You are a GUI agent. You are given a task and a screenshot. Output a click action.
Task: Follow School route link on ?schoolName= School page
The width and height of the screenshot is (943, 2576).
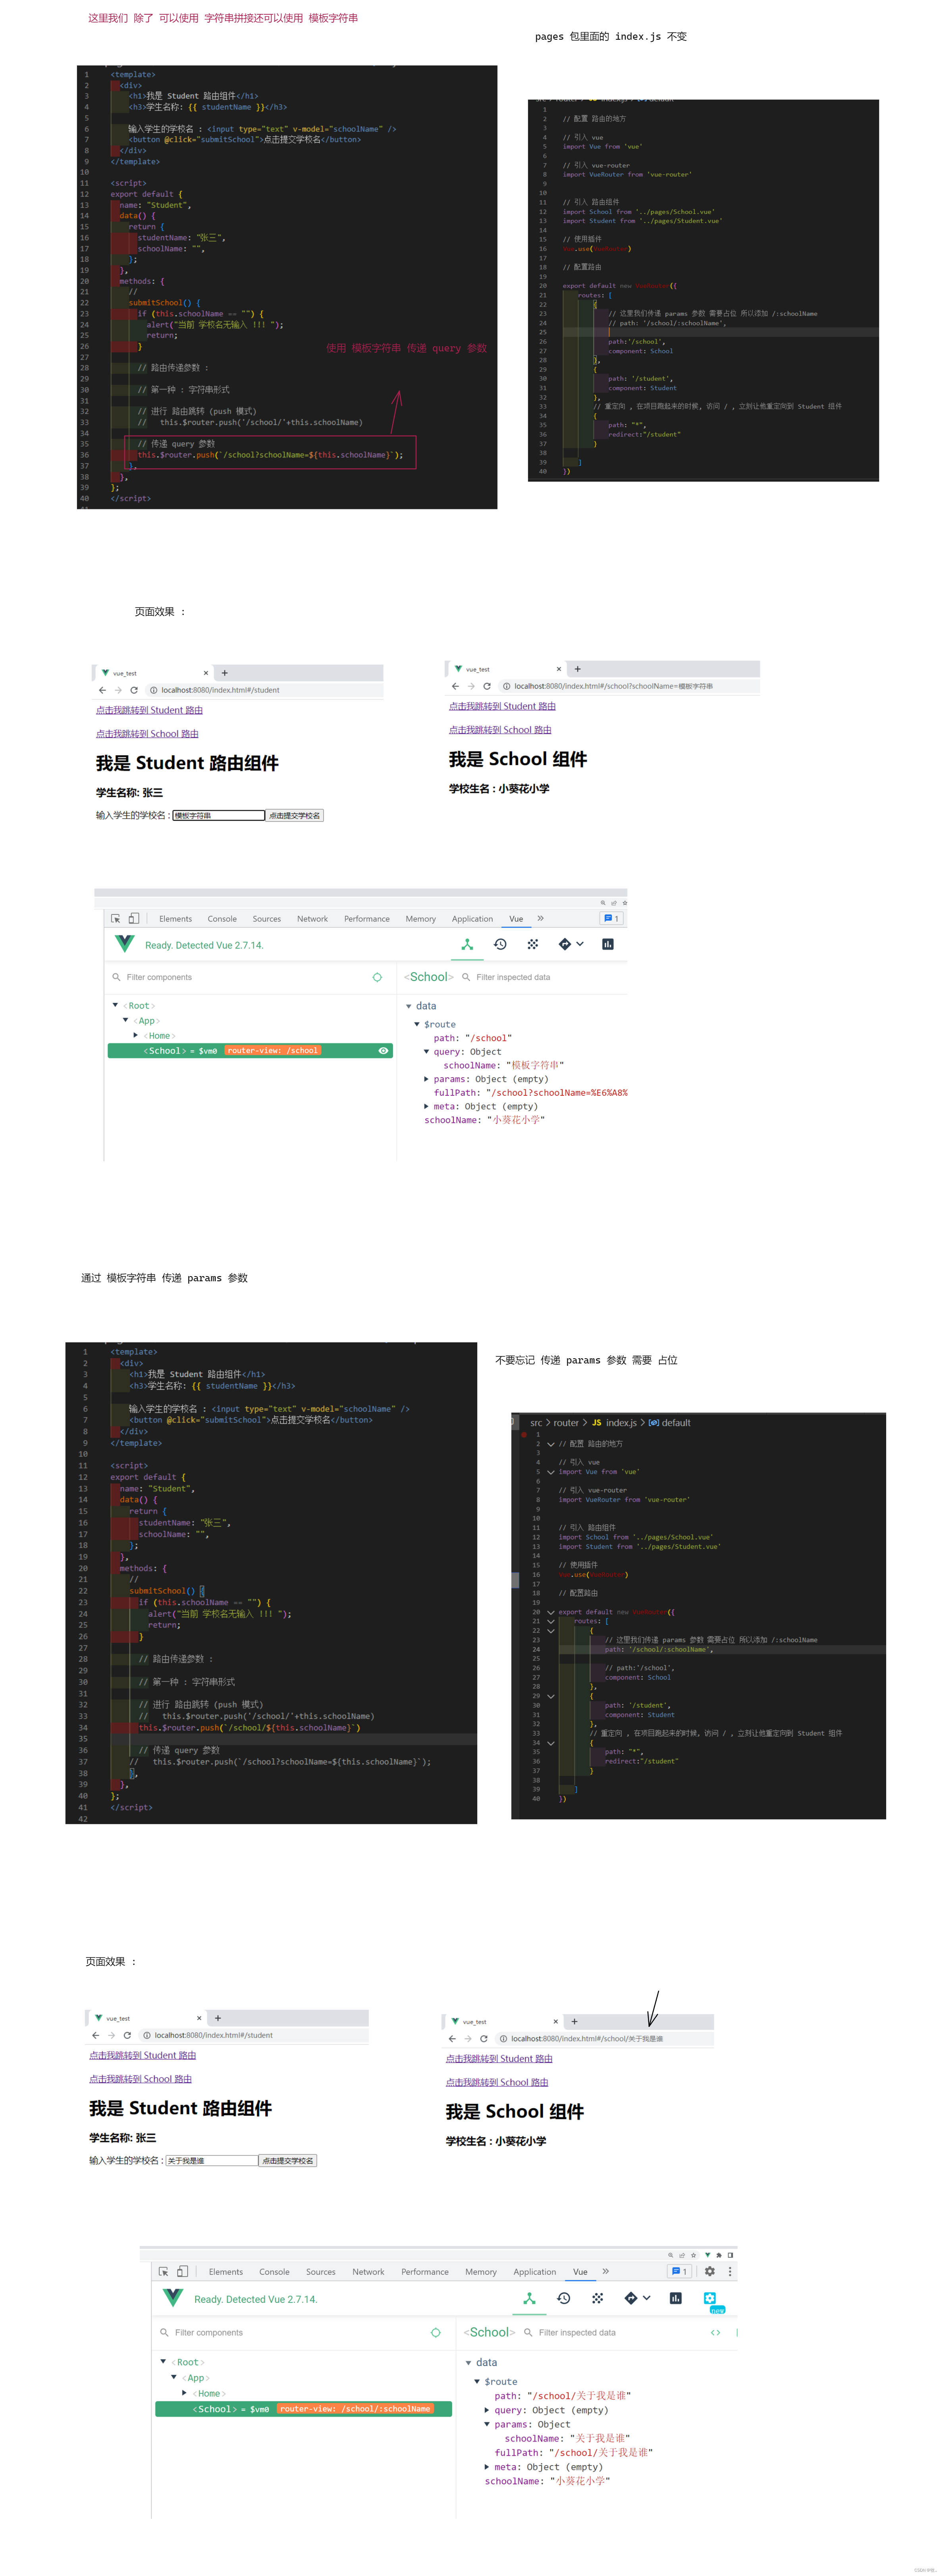tap(500, 730)
